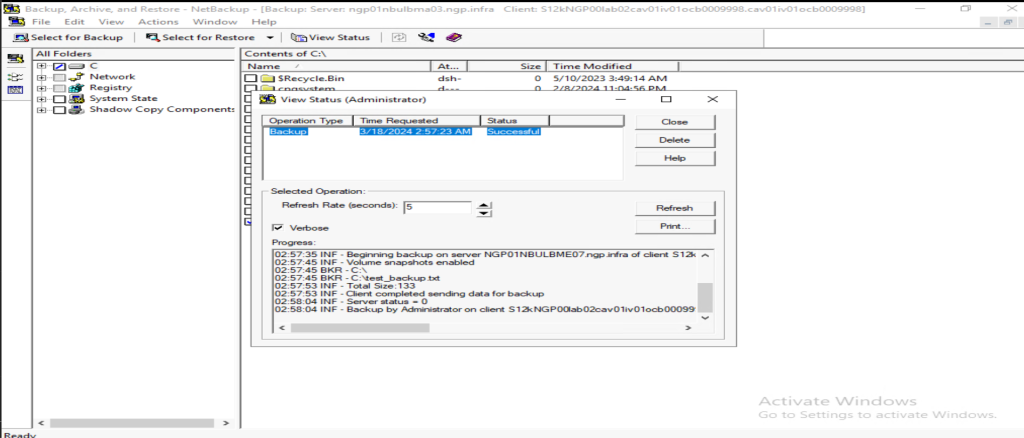Screen dimensions: 1024x438
Task: Open the Select for Restore dropdown arrow
Action: pos(270,38)
